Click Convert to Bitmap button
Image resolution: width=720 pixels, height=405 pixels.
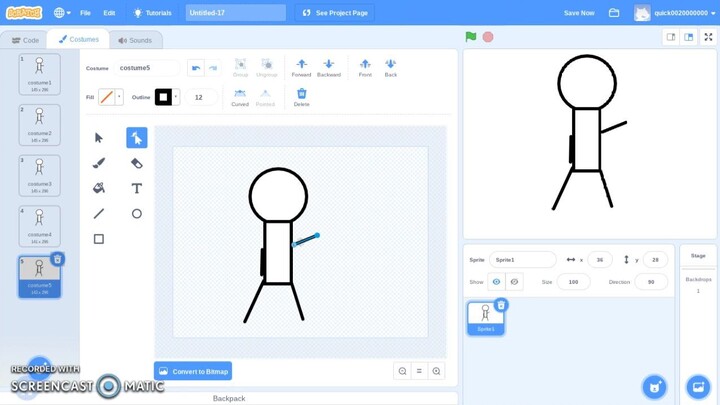tap(193, 371)
